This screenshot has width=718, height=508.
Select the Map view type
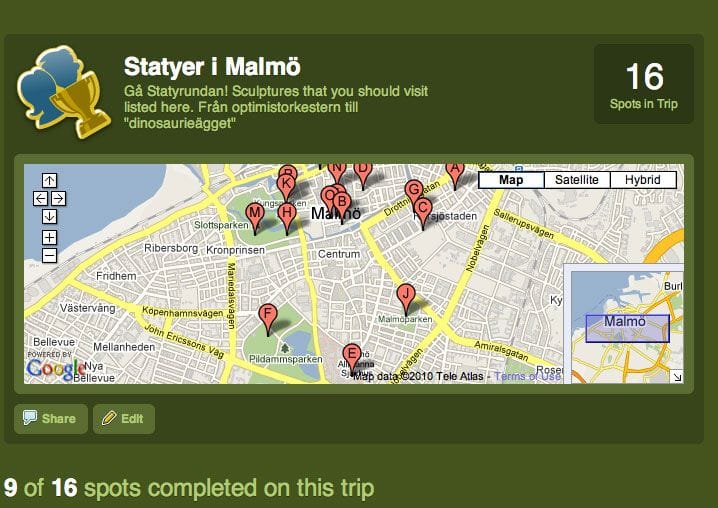coord(511,180)
